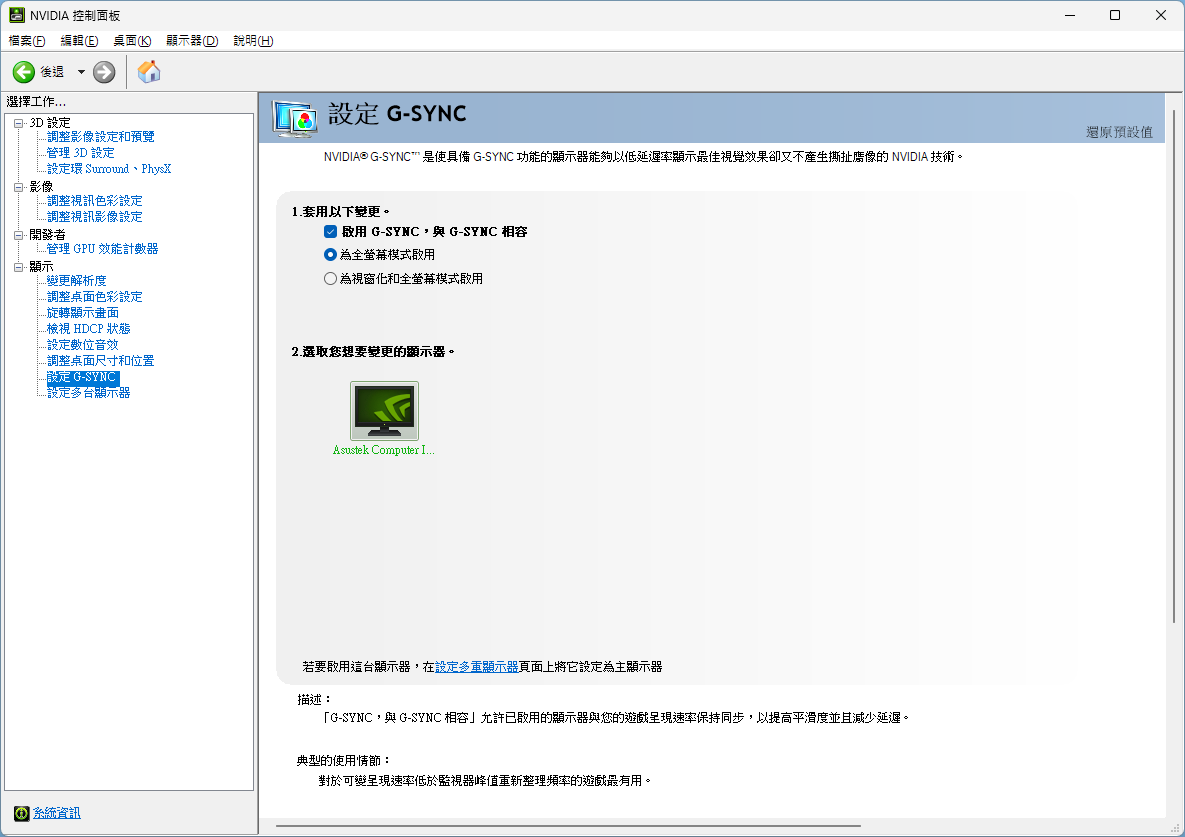Image resolution: width=1185 pixels, height=837 pixels.
Task: Open 檢視 HDCP 狀態
Action: point(88,329)
